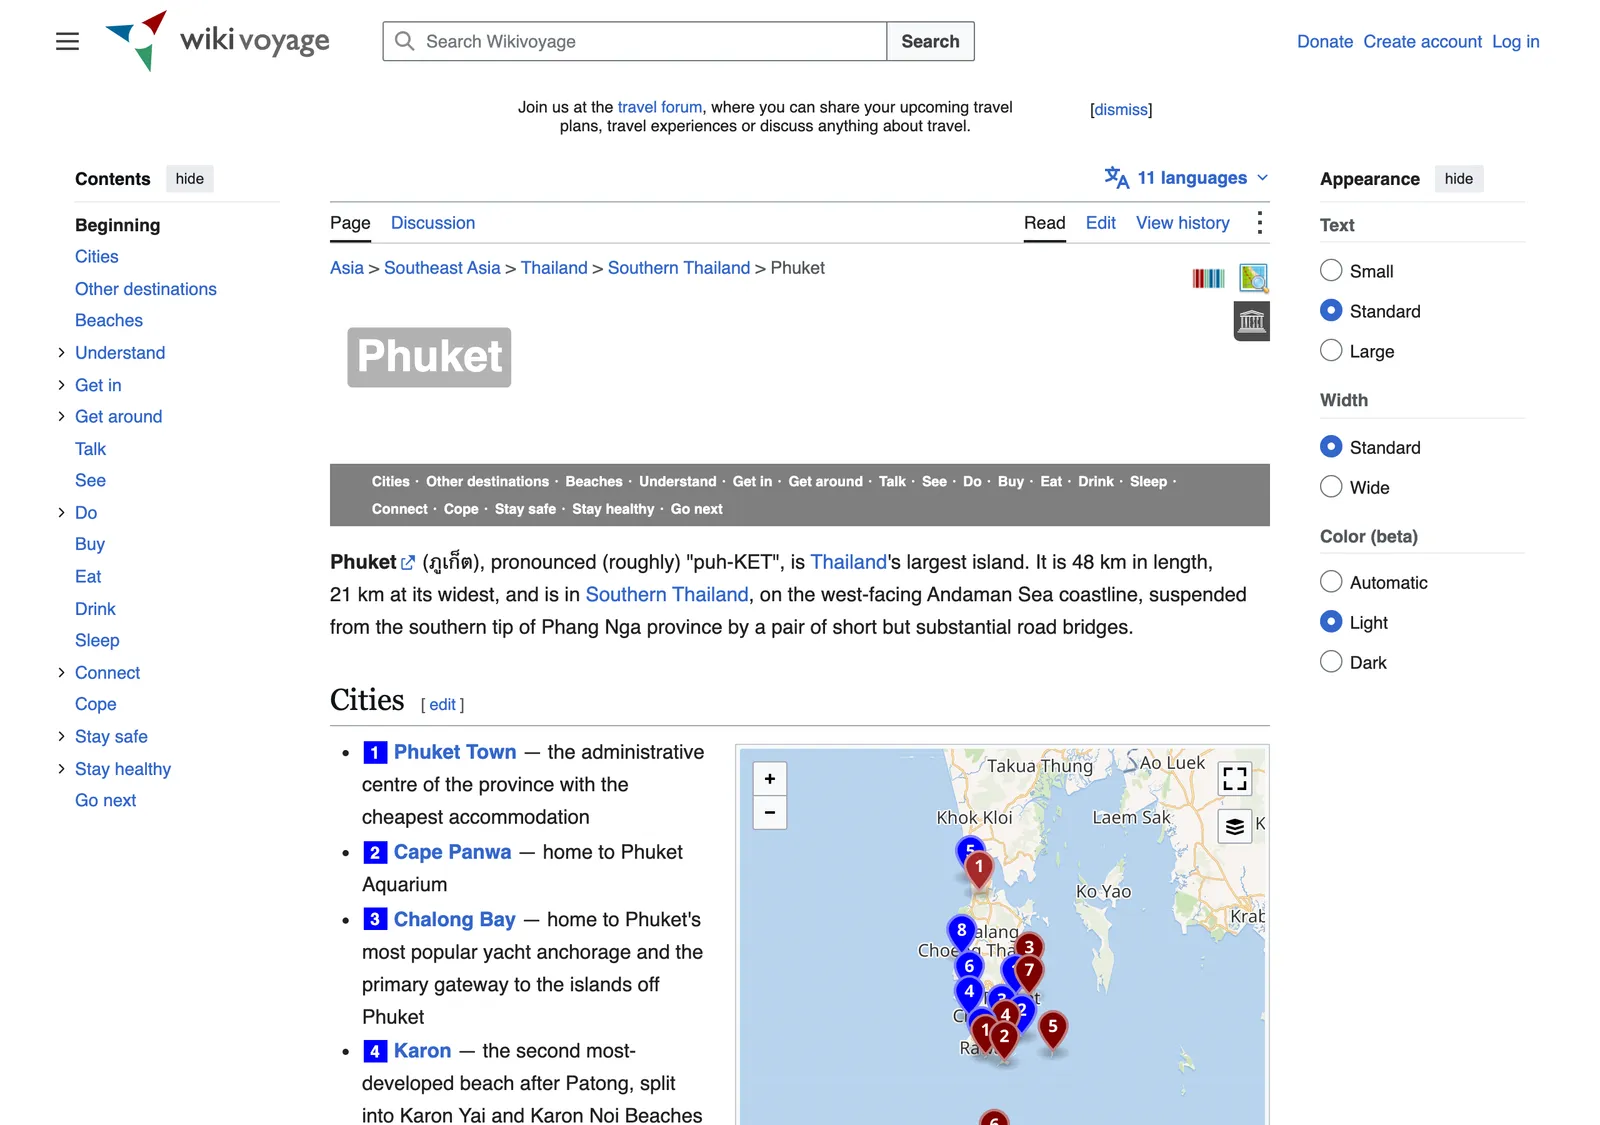Select Wide width option
This screenshot has height=1125, width=1600.
tap(1331, 487)
